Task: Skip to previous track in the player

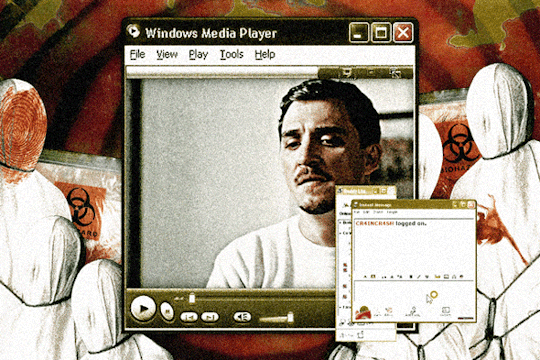Action: click(189, 317)
